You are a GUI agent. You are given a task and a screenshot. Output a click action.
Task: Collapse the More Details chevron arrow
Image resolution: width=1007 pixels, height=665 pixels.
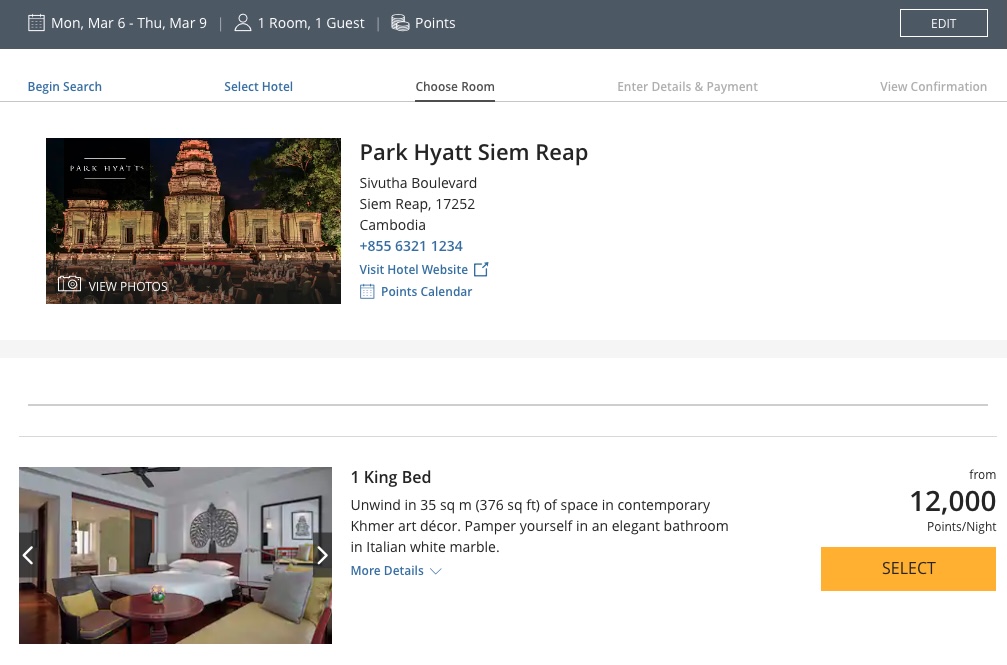point(435,571)
